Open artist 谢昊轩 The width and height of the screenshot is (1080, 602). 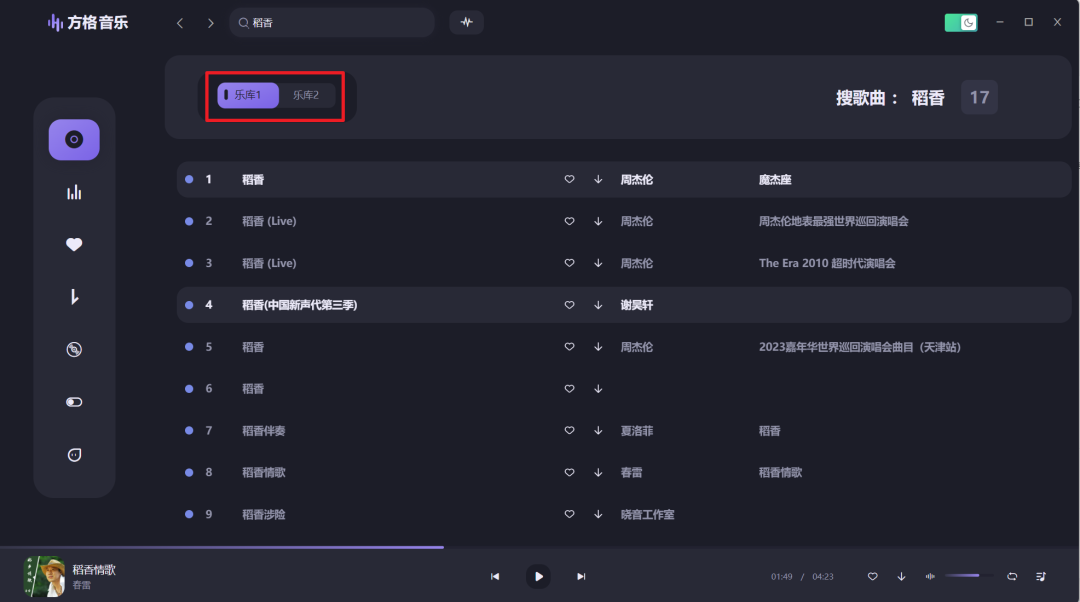pyautogui.click(x=636, y=305)
